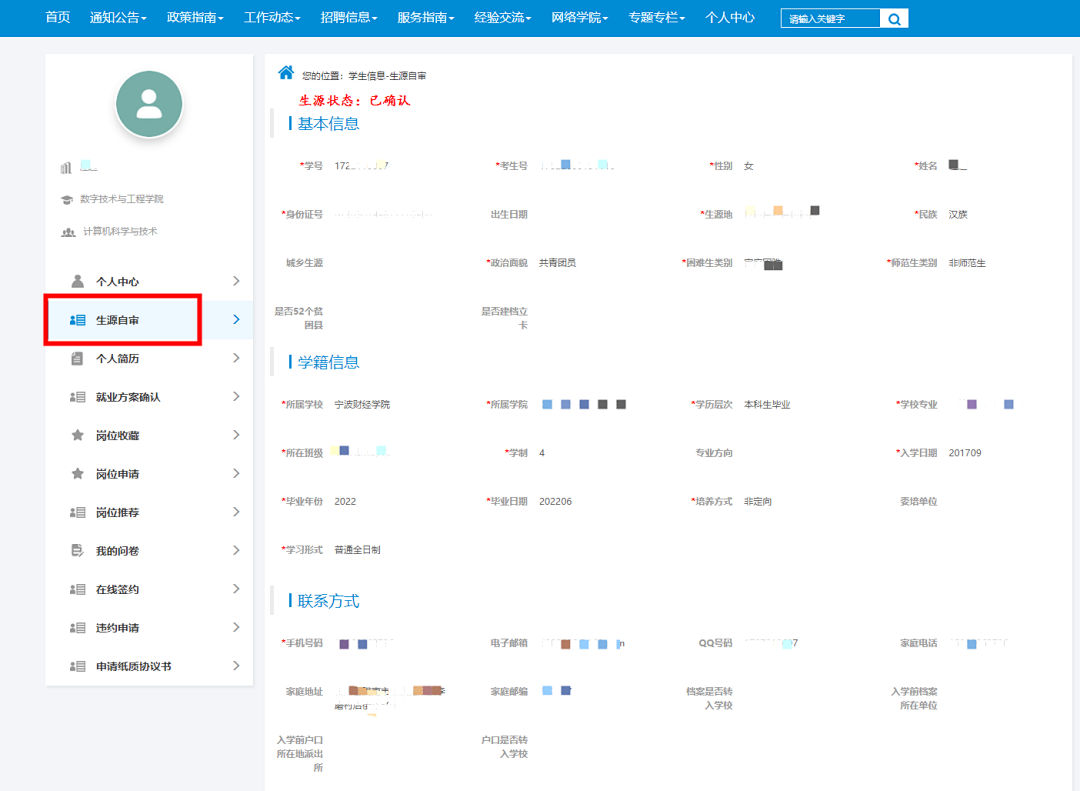Go to 首页 in top navigation
1080x791 pixels.
(58, 18)
